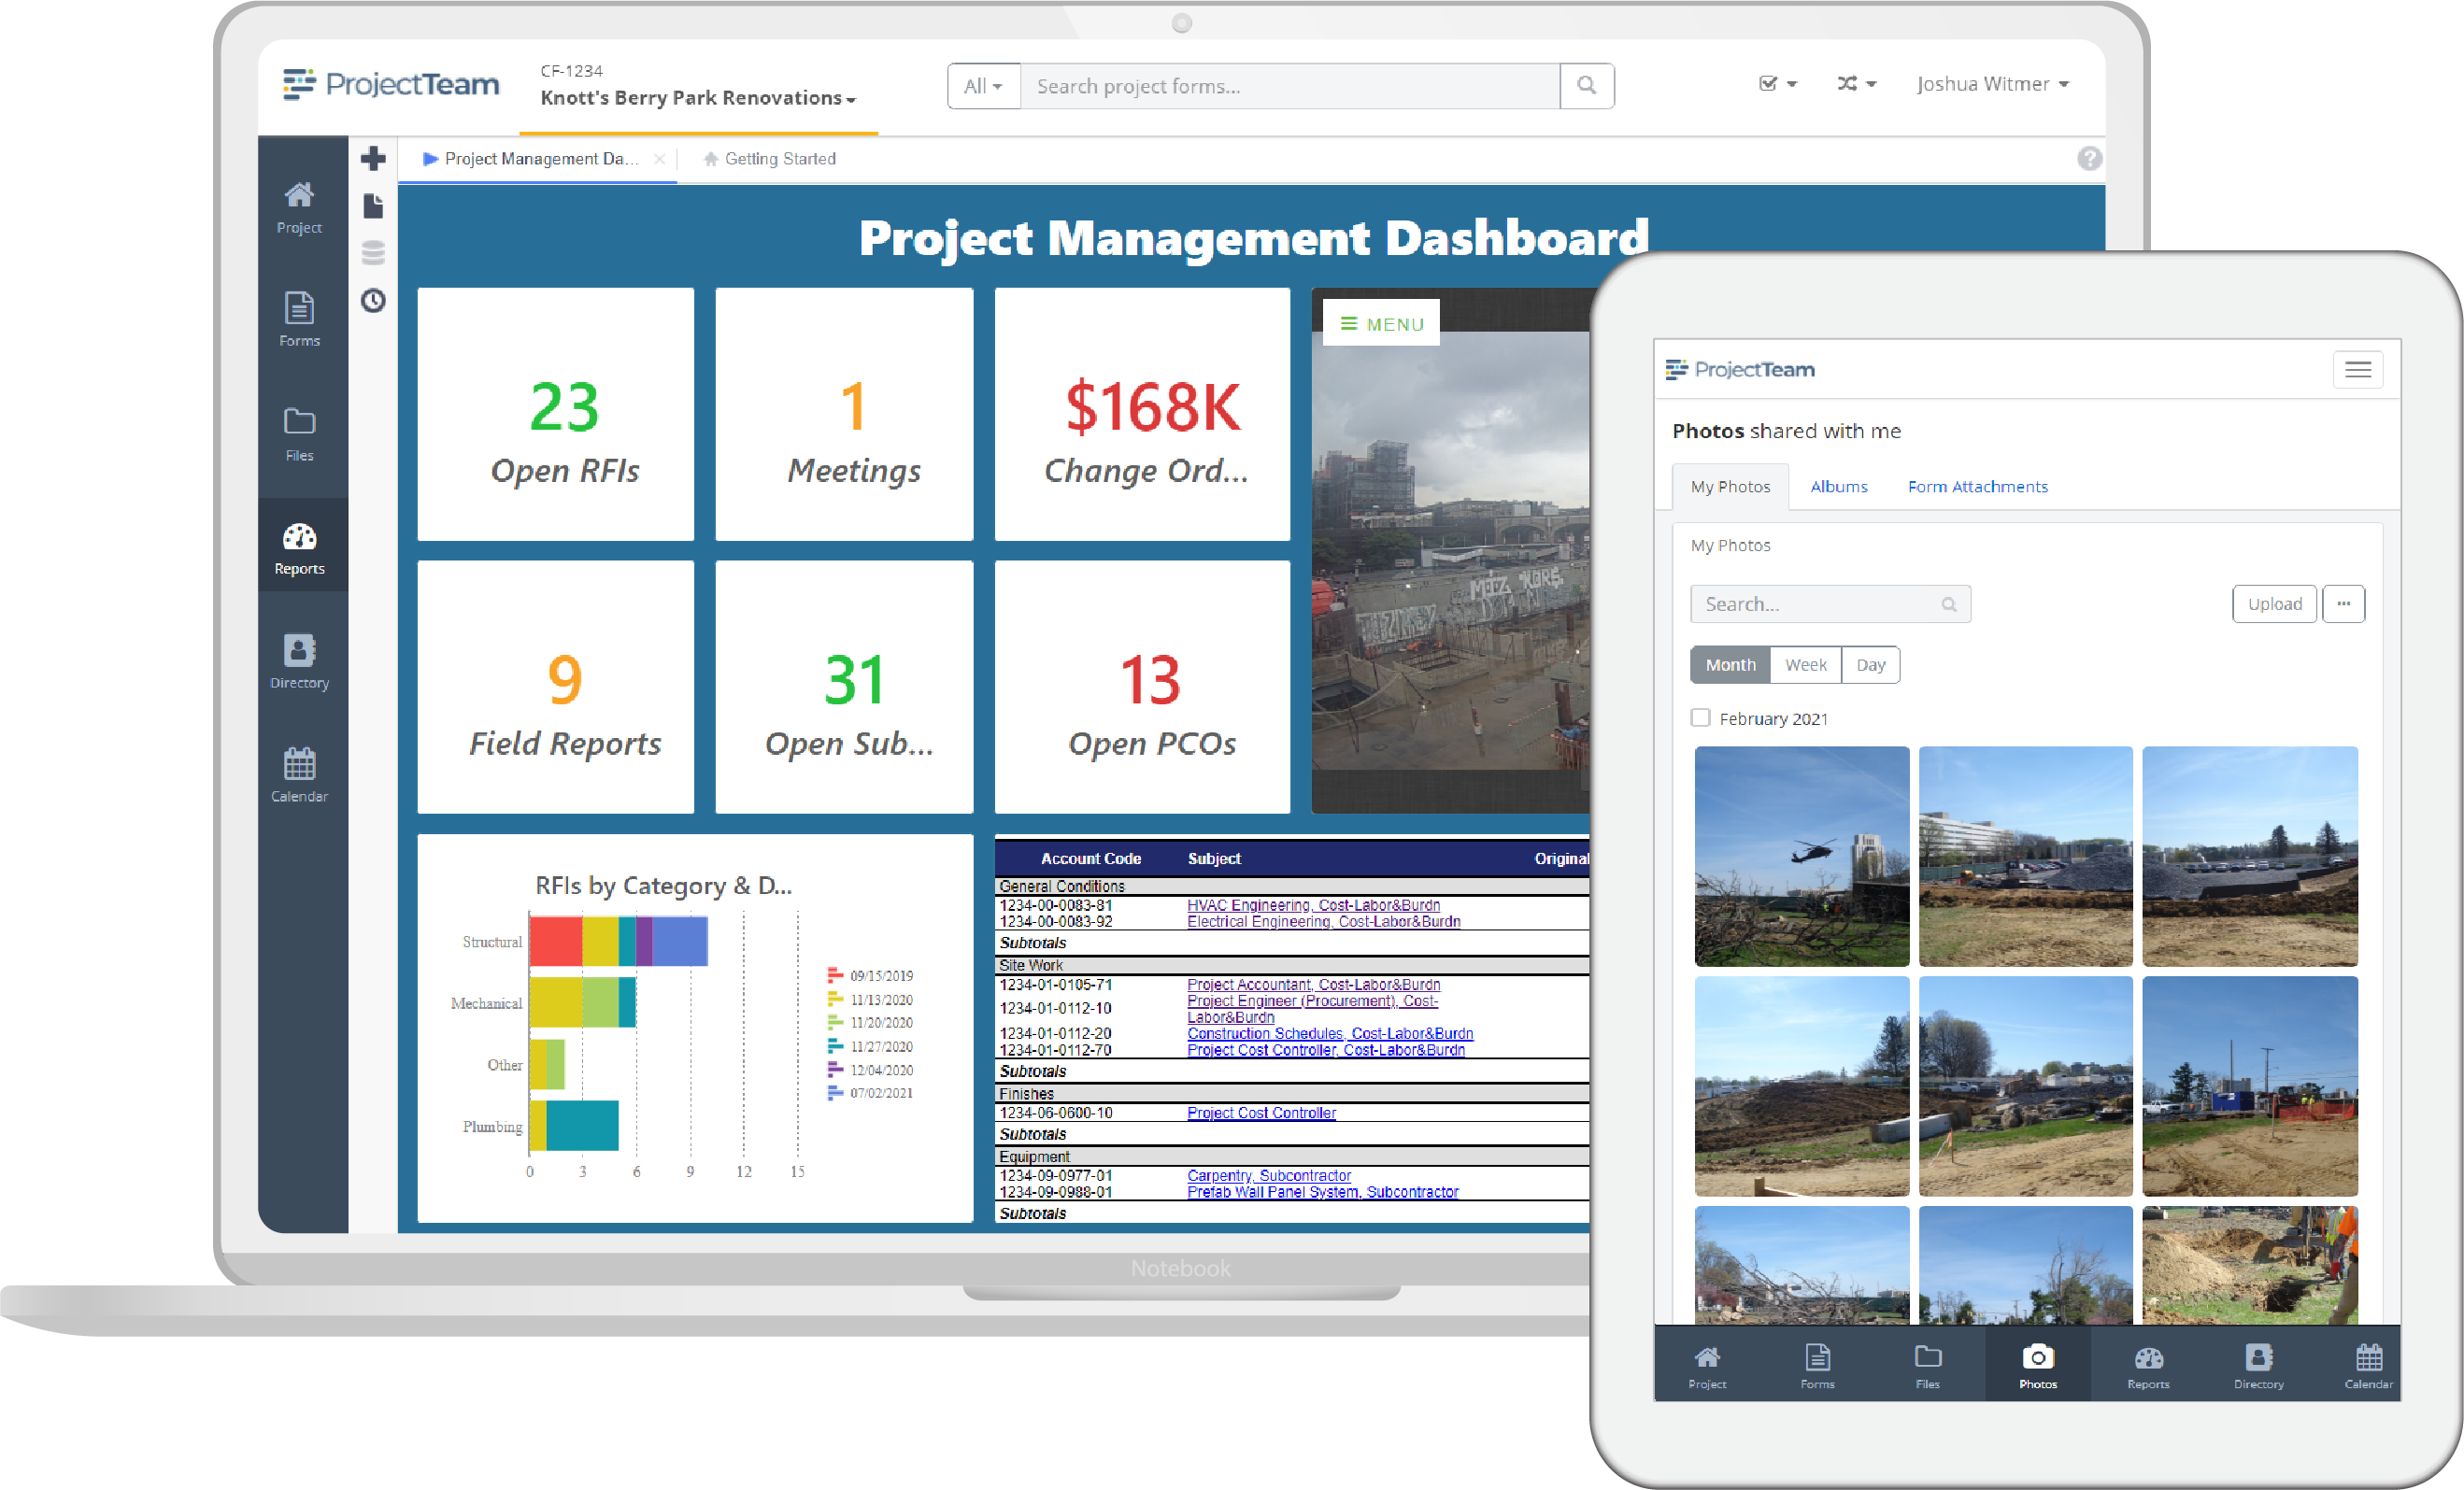
Task: Switch the photo view to Week
Action: 1805,664
